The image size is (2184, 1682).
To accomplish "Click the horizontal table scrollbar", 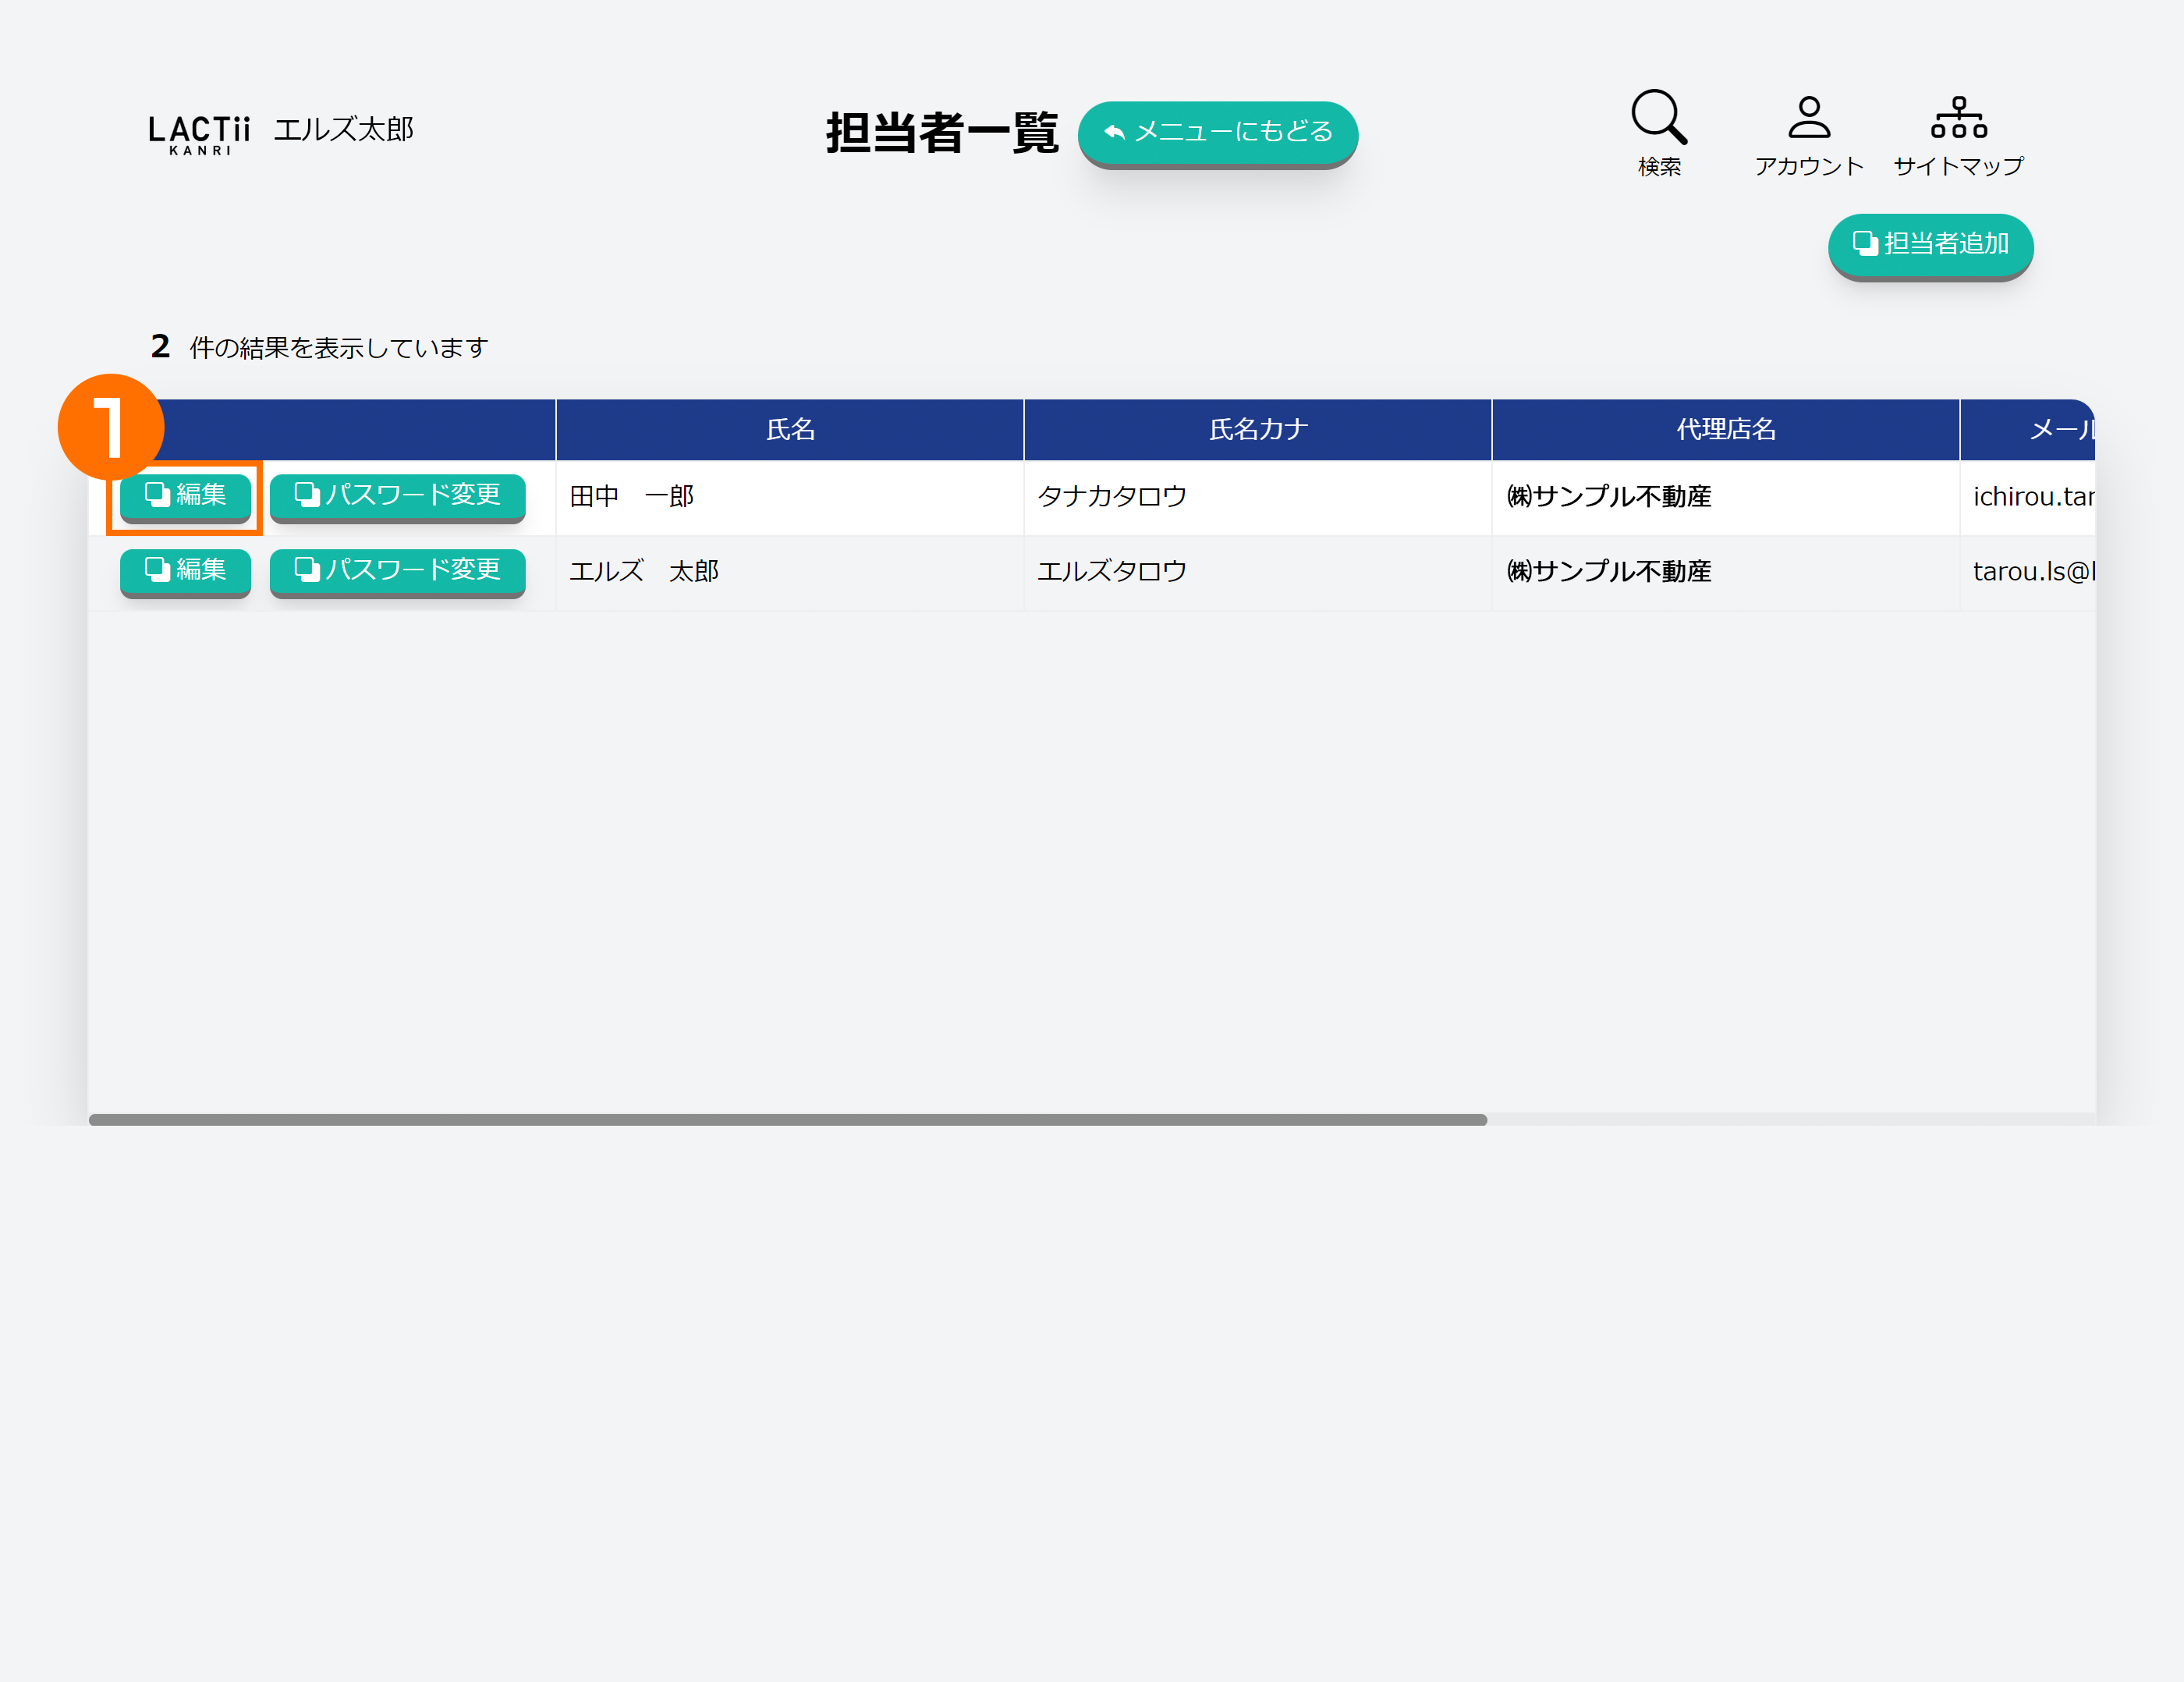I will (787, 1120).
